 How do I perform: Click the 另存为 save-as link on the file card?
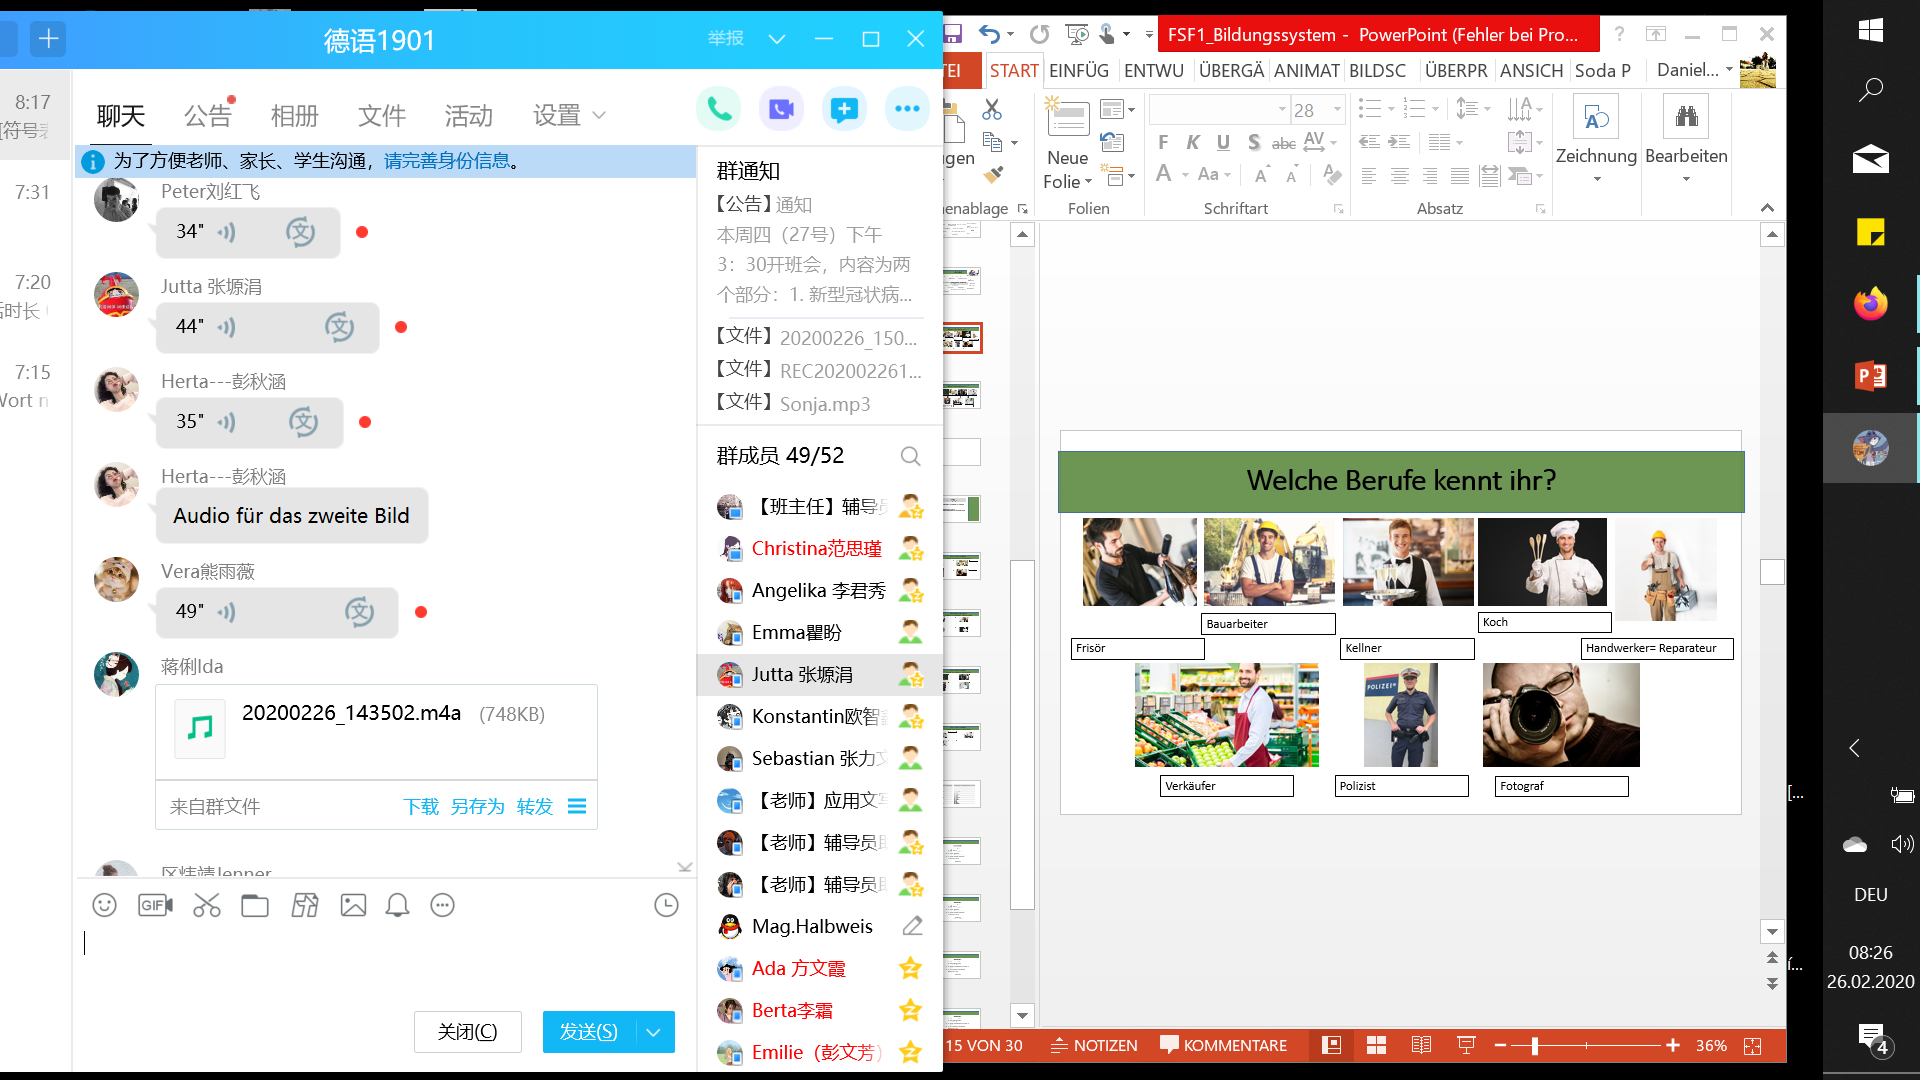click(x=477, y=806)
